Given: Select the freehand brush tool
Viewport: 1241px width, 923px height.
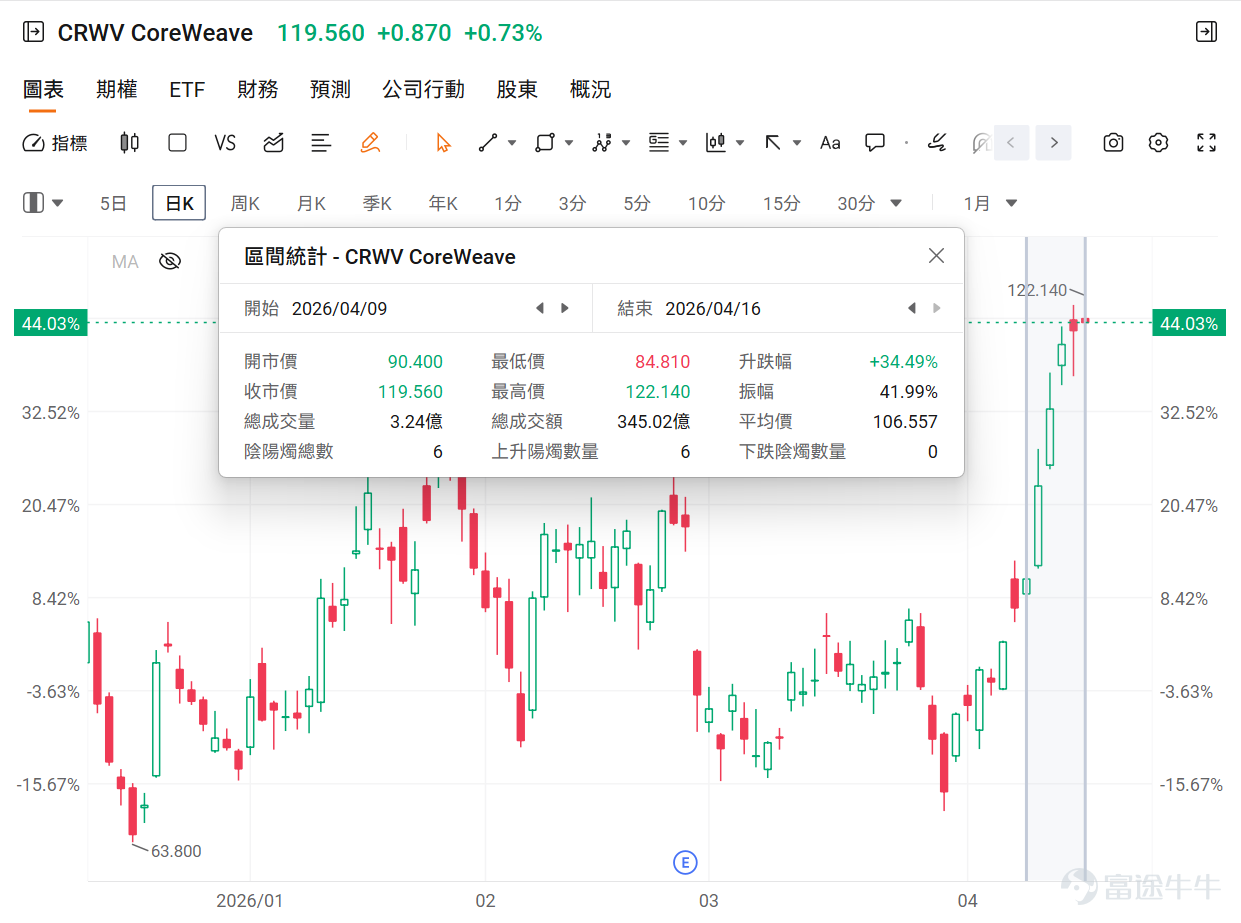Looking at the screenshot, I should pos(937,143).
